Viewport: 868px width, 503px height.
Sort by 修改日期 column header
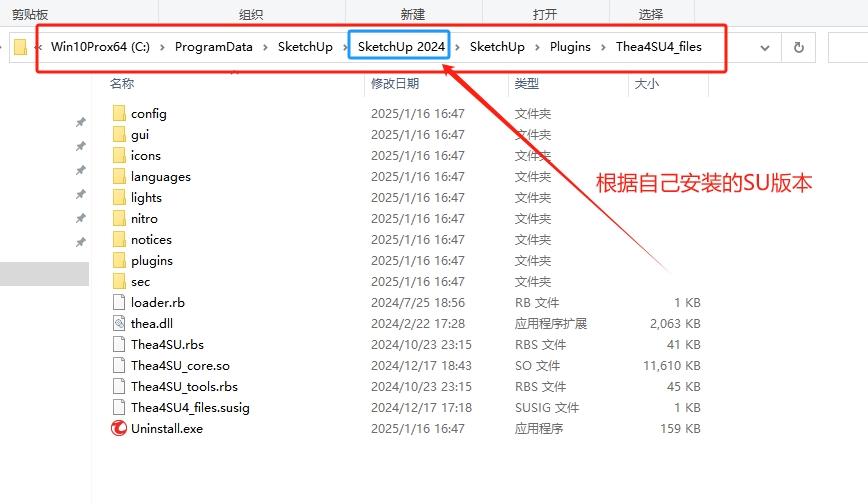[x=395, y=84]
